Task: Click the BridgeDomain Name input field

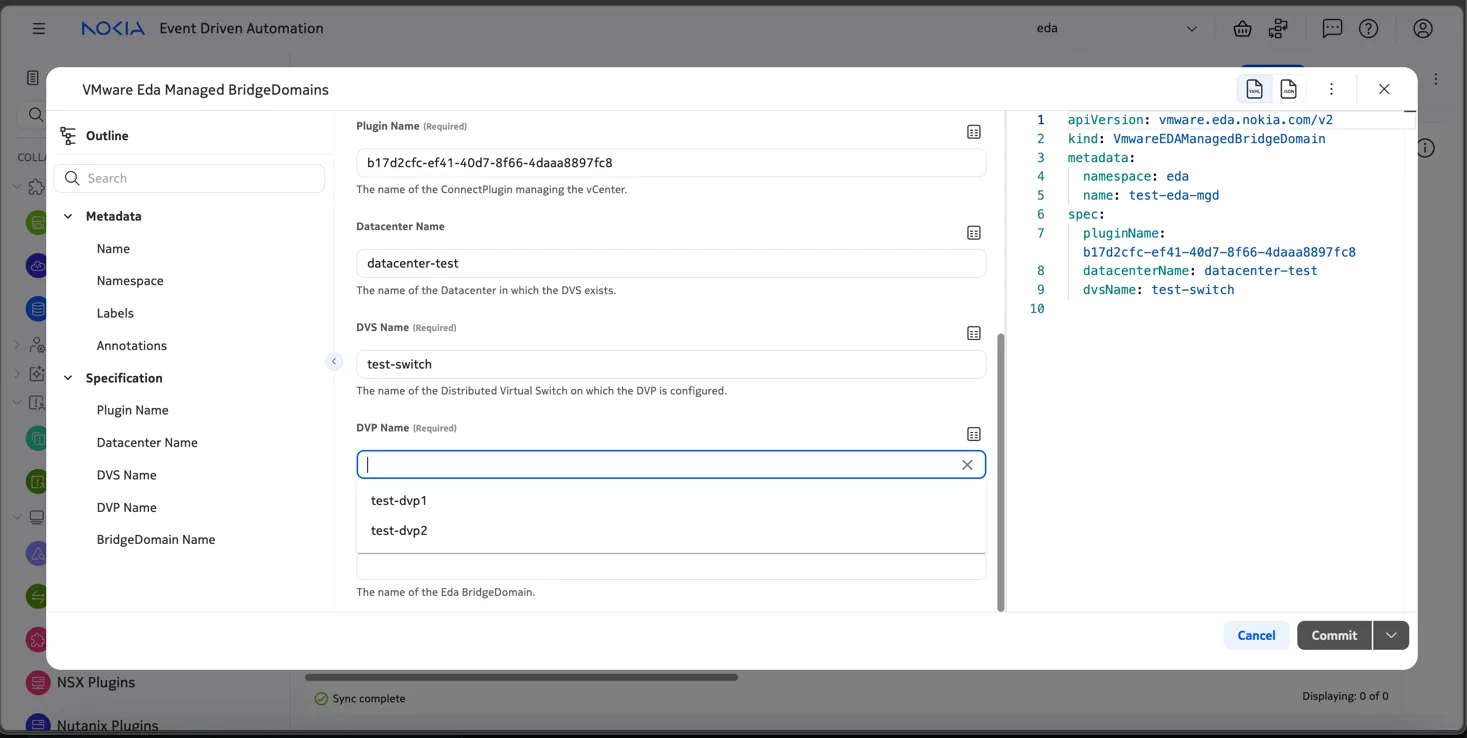Action: click(671, 567)
